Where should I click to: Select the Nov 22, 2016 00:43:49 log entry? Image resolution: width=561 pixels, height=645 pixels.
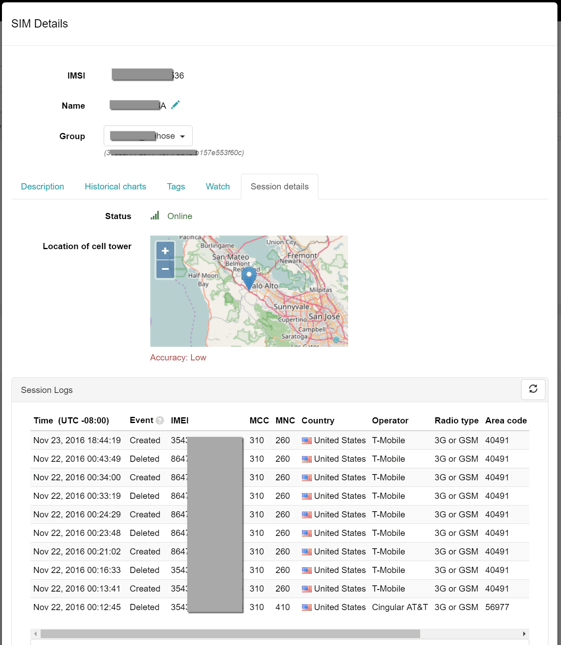[280, 459]
